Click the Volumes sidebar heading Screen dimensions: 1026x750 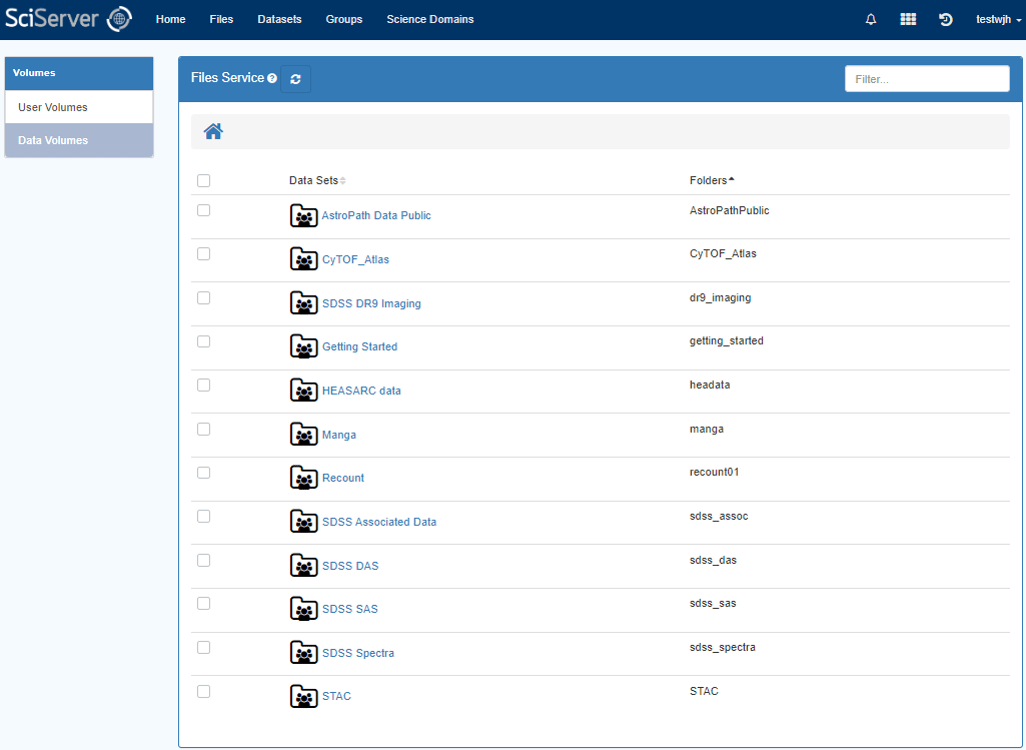[79, 73]
